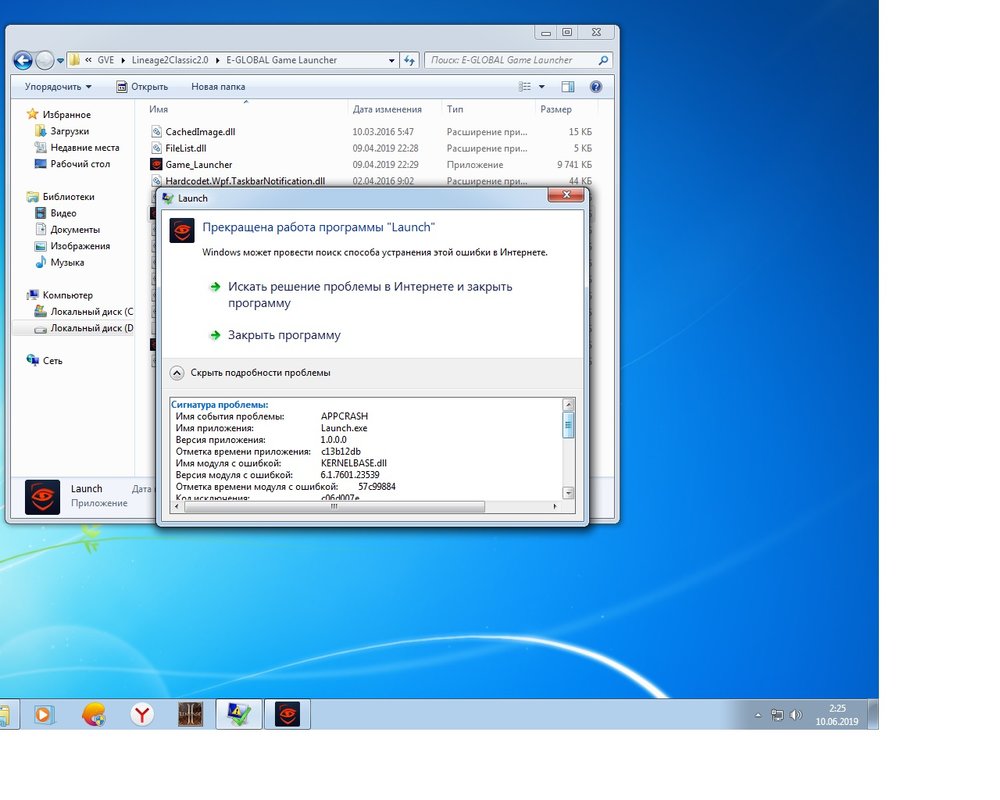Open the Упорядочить dropdown menu

[58, 87]
